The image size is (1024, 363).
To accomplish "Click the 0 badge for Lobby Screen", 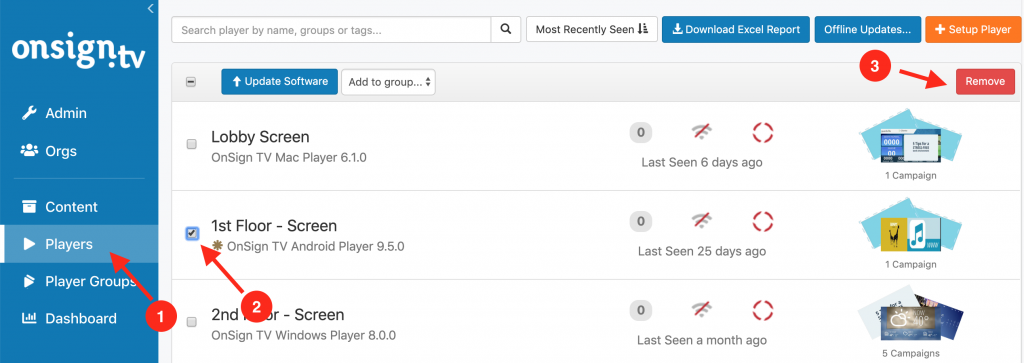I will click(641, 133).
